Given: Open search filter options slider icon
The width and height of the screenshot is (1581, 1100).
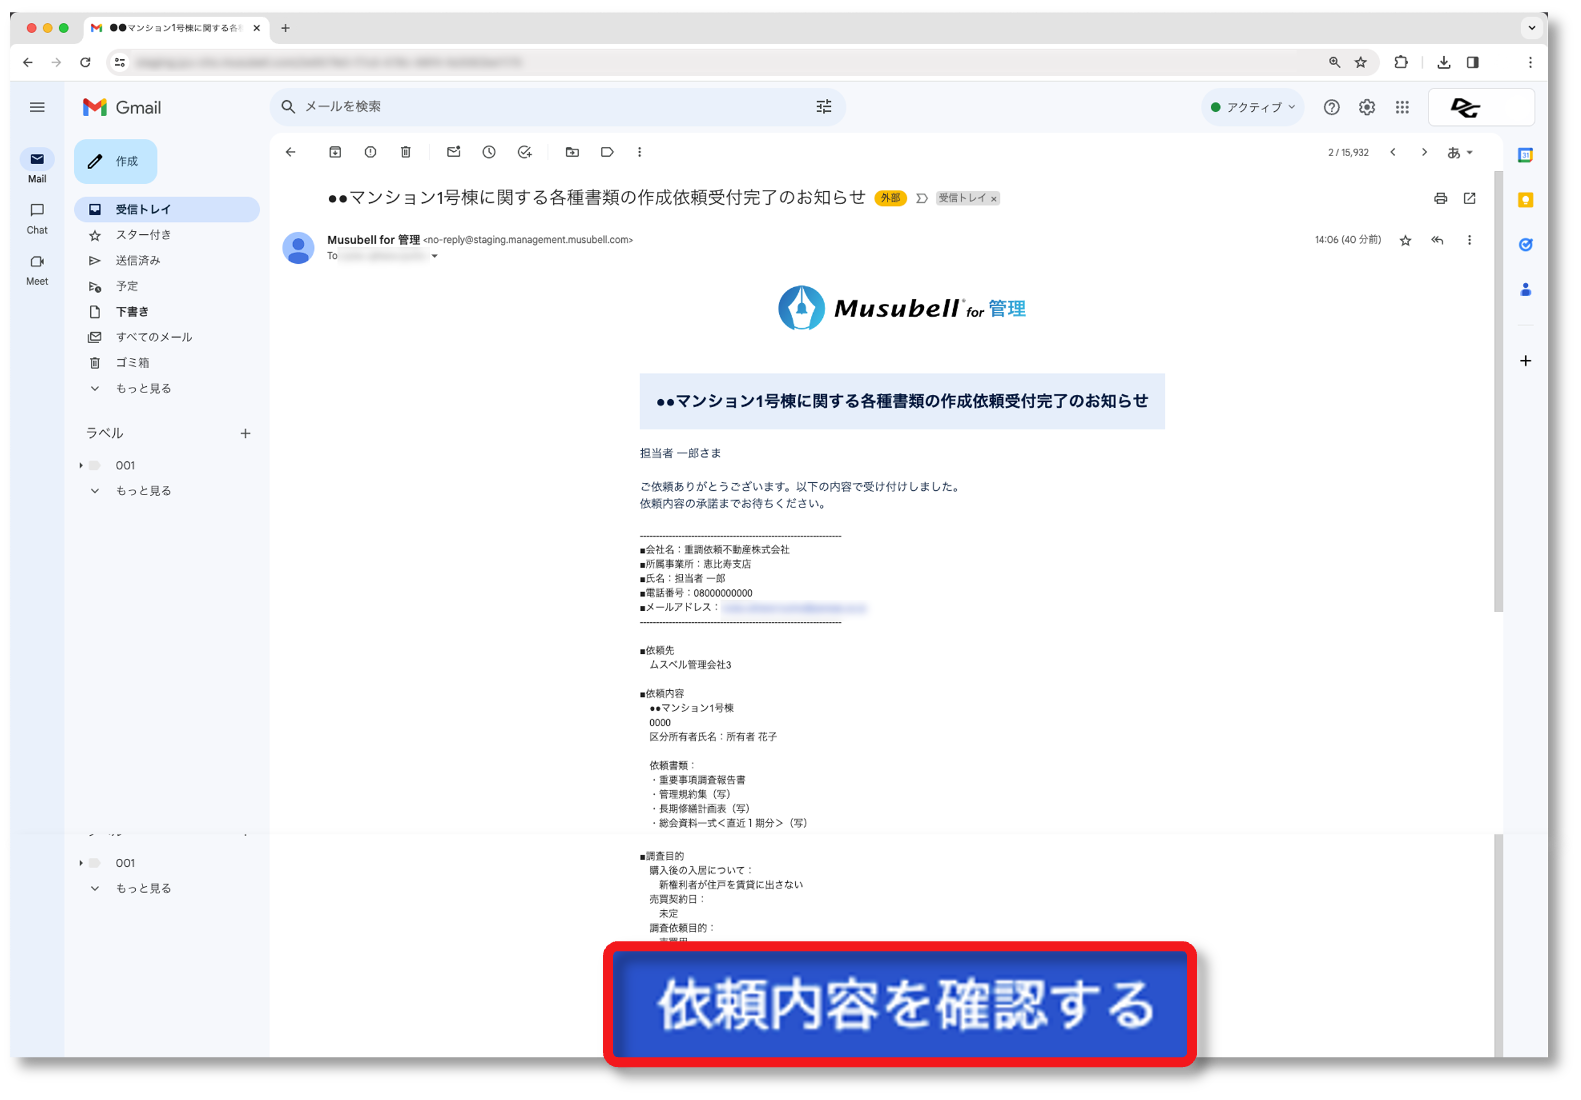Looking at the screenshot, I should coord(824,106).
